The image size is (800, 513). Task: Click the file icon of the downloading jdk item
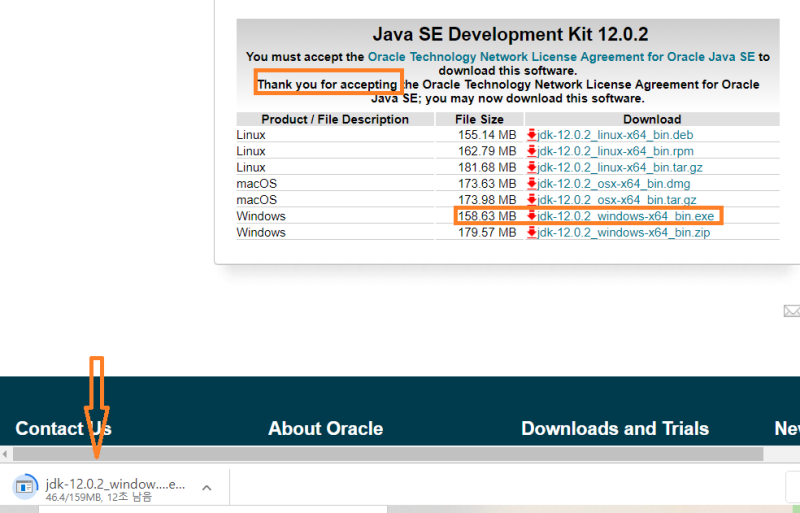(x=25, y=486)
